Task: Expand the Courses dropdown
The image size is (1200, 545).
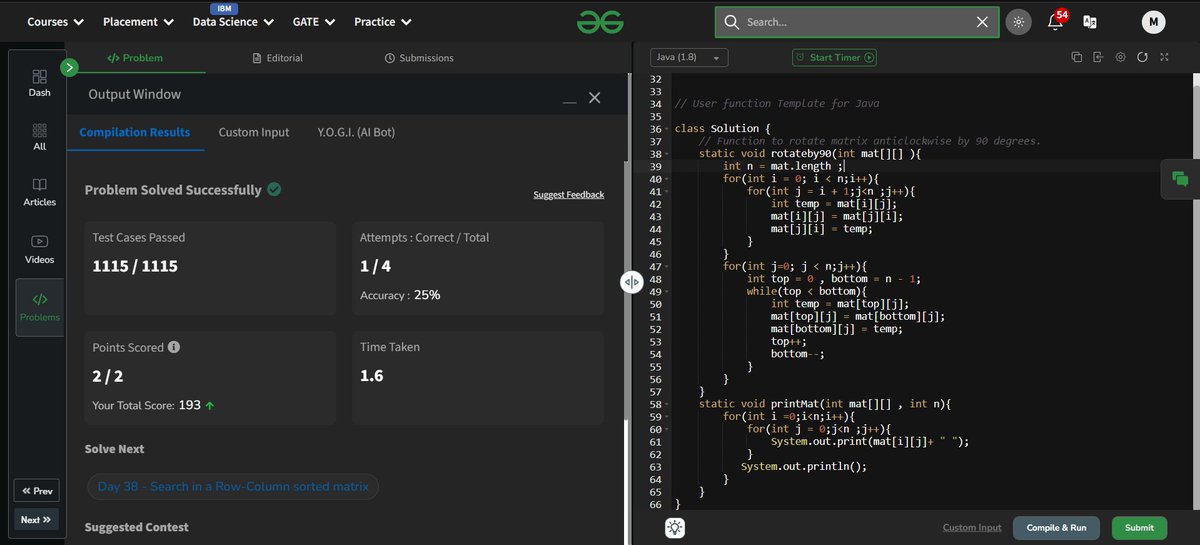Action: pyautogui.click(x=55, y=22)
